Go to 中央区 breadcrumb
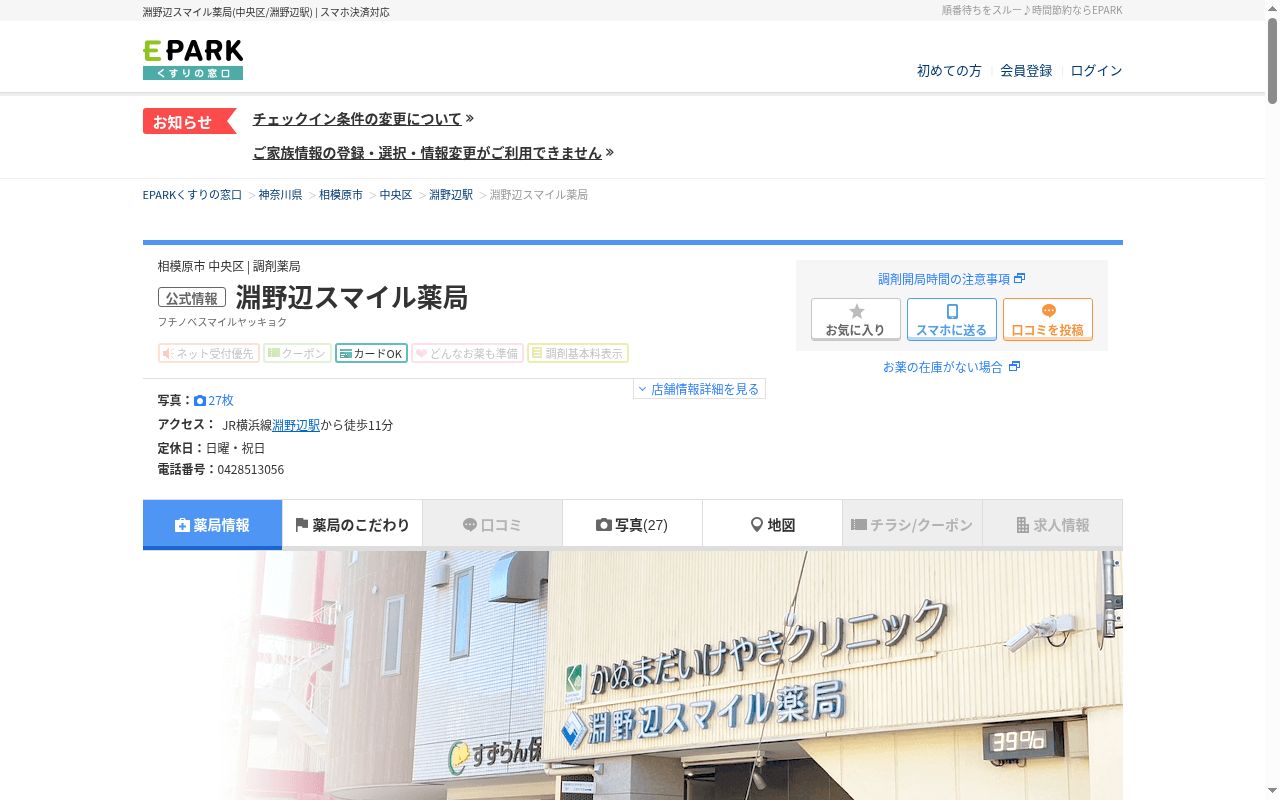 click(396, 195)
